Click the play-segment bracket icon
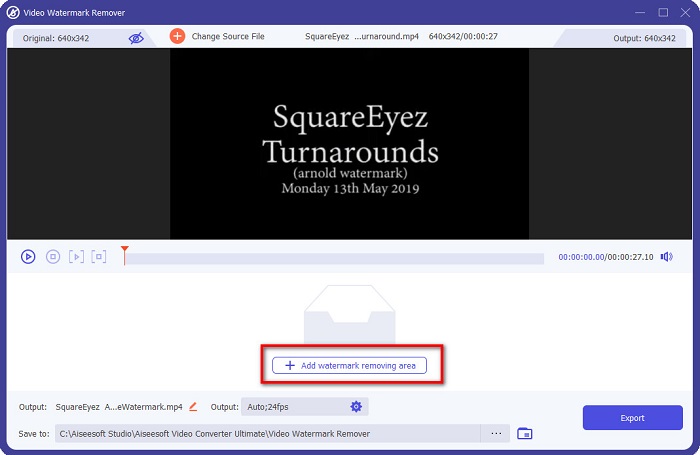This screenshot has width=700, height=455. [76, 257]
